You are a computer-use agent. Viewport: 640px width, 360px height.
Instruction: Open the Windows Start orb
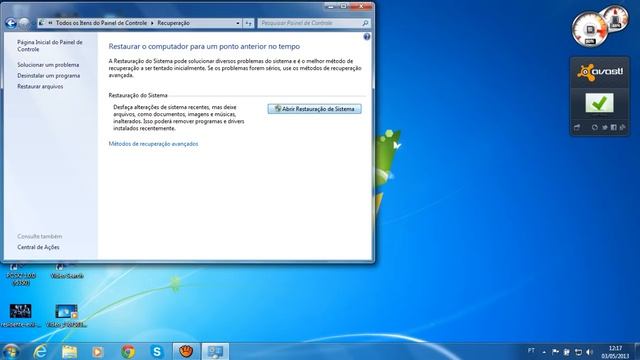(11, 351)
